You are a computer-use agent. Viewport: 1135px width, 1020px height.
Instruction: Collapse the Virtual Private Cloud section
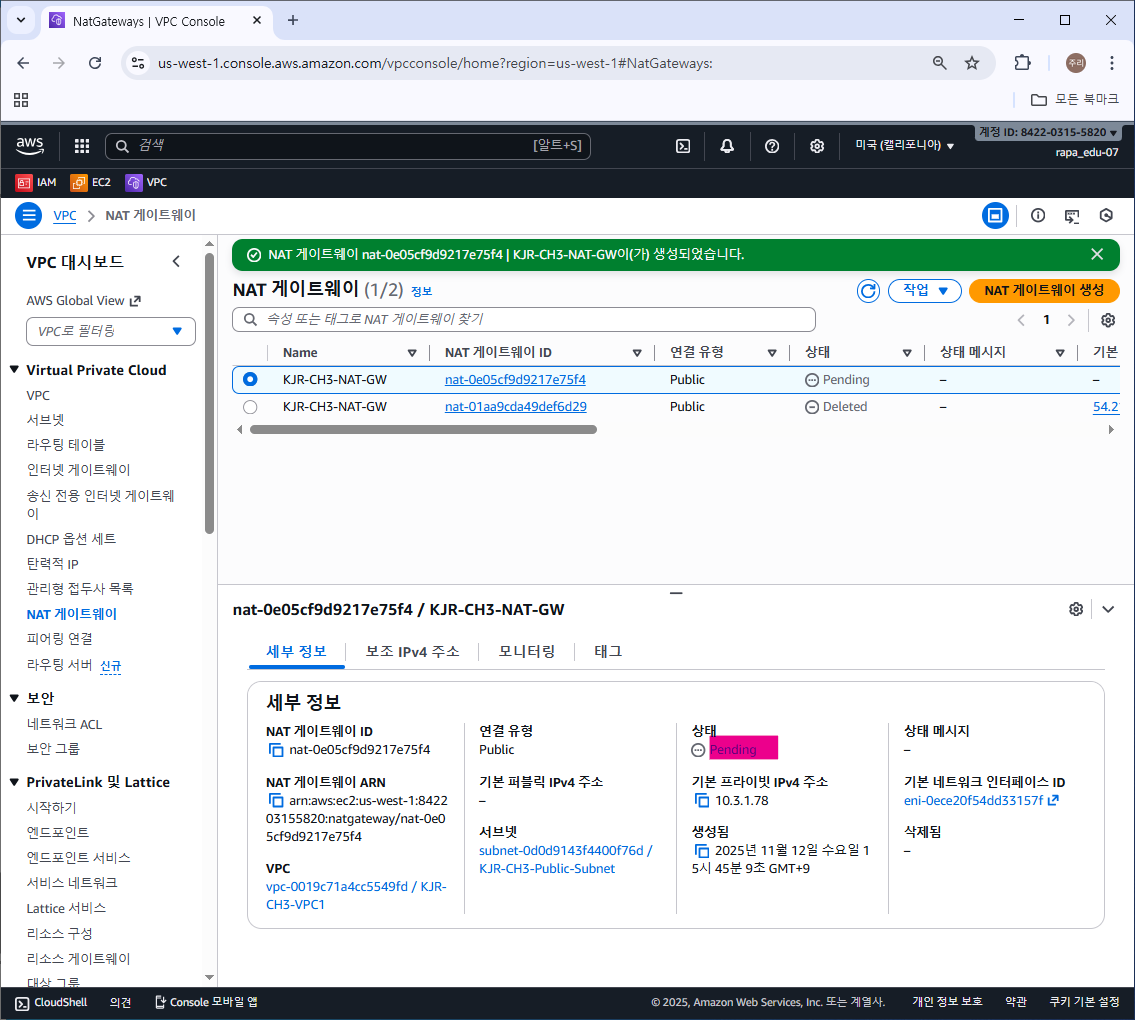(14, 370)
